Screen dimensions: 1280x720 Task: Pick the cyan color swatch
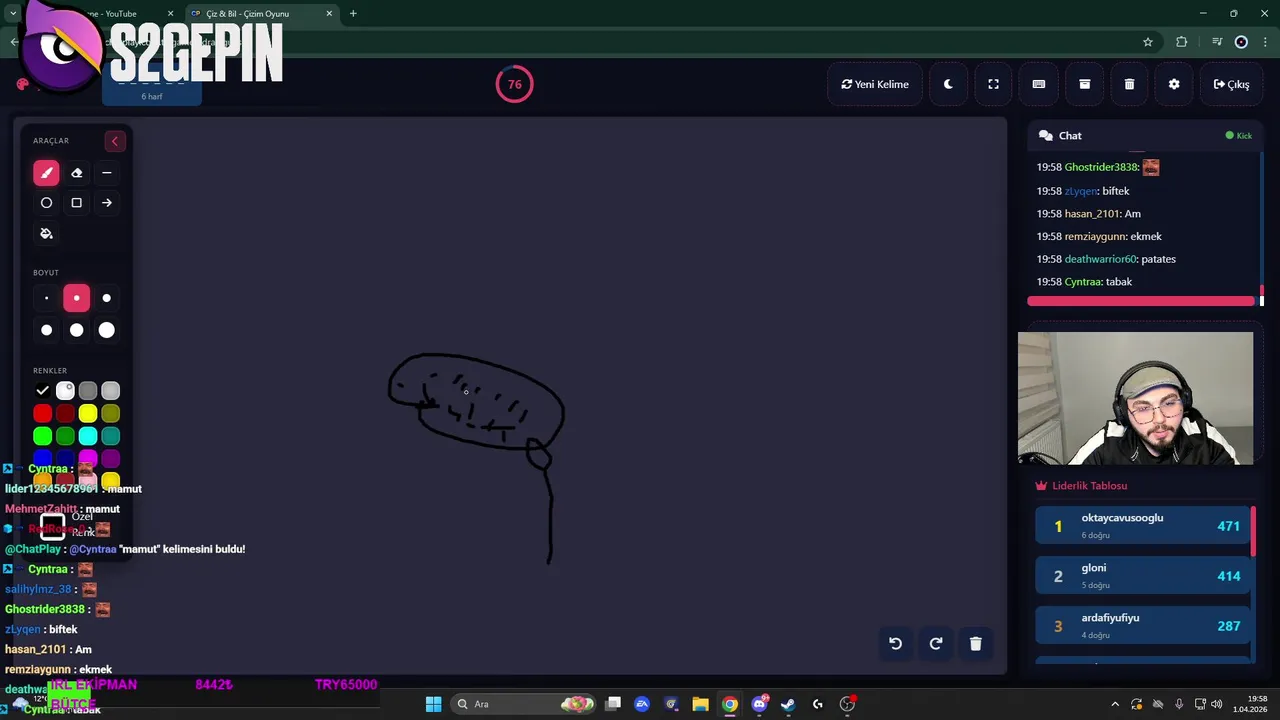click(x=88, y=436)
